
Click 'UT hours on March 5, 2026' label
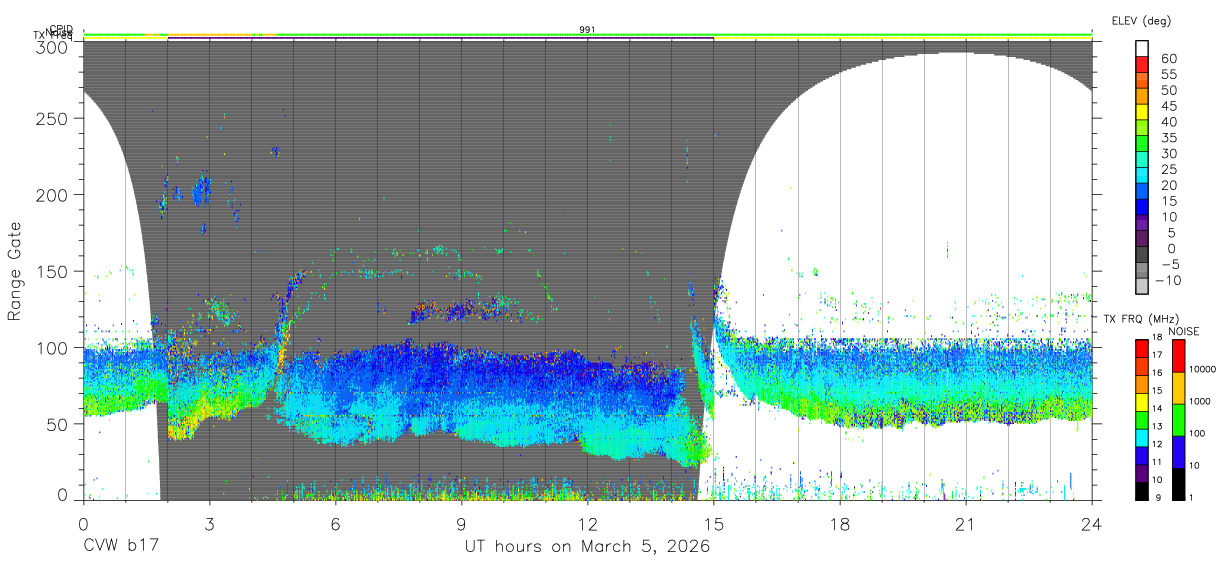pos(587,547)
